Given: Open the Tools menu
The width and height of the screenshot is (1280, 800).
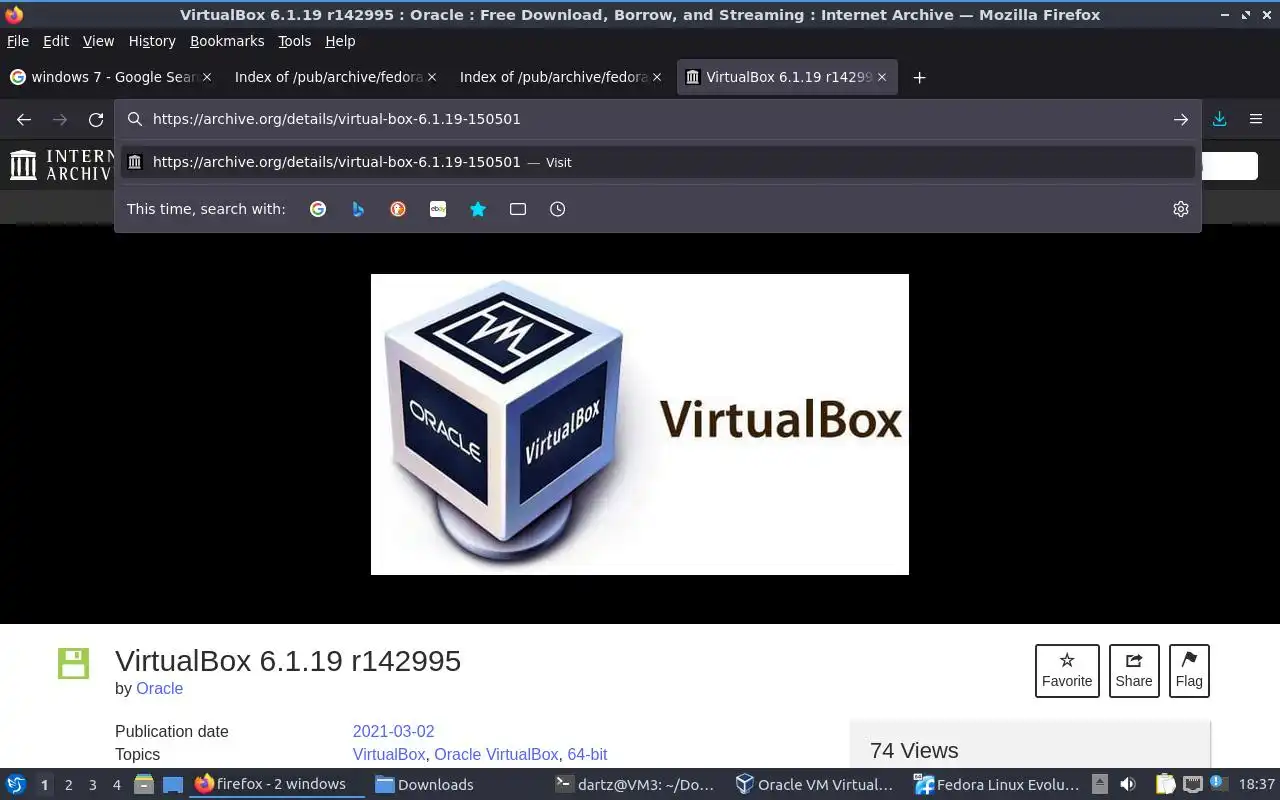Looking at the screenshot, I should pos(295,41).
